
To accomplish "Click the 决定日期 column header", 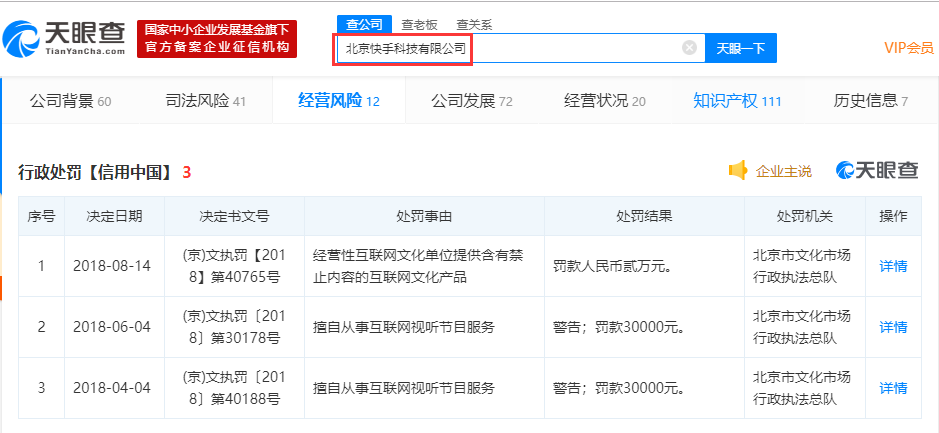I will click(x=114, y=216).
